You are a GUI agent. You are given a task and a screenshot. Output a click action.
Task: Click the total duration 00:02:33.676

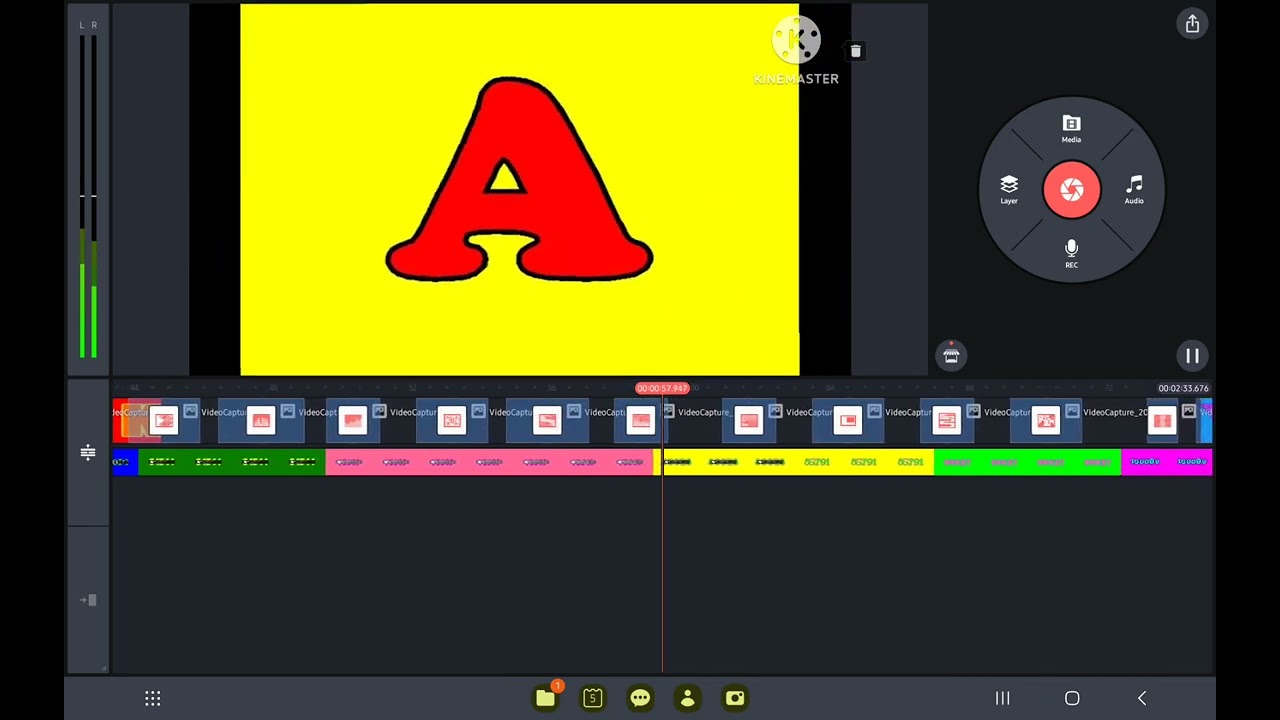pos(1183,388)
